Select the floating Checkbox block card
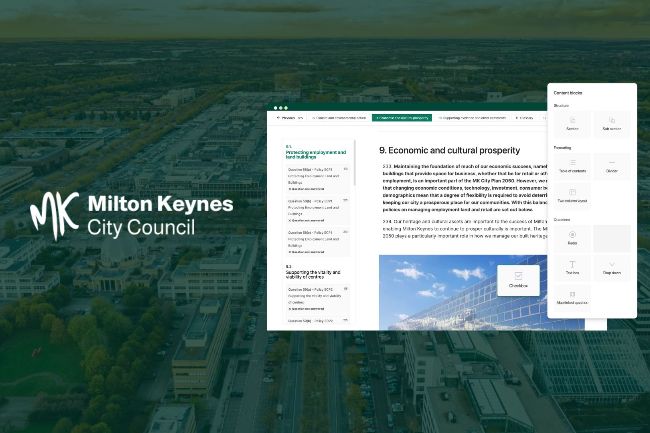Screen dimensions: 650x433 [x=518, y=281]
